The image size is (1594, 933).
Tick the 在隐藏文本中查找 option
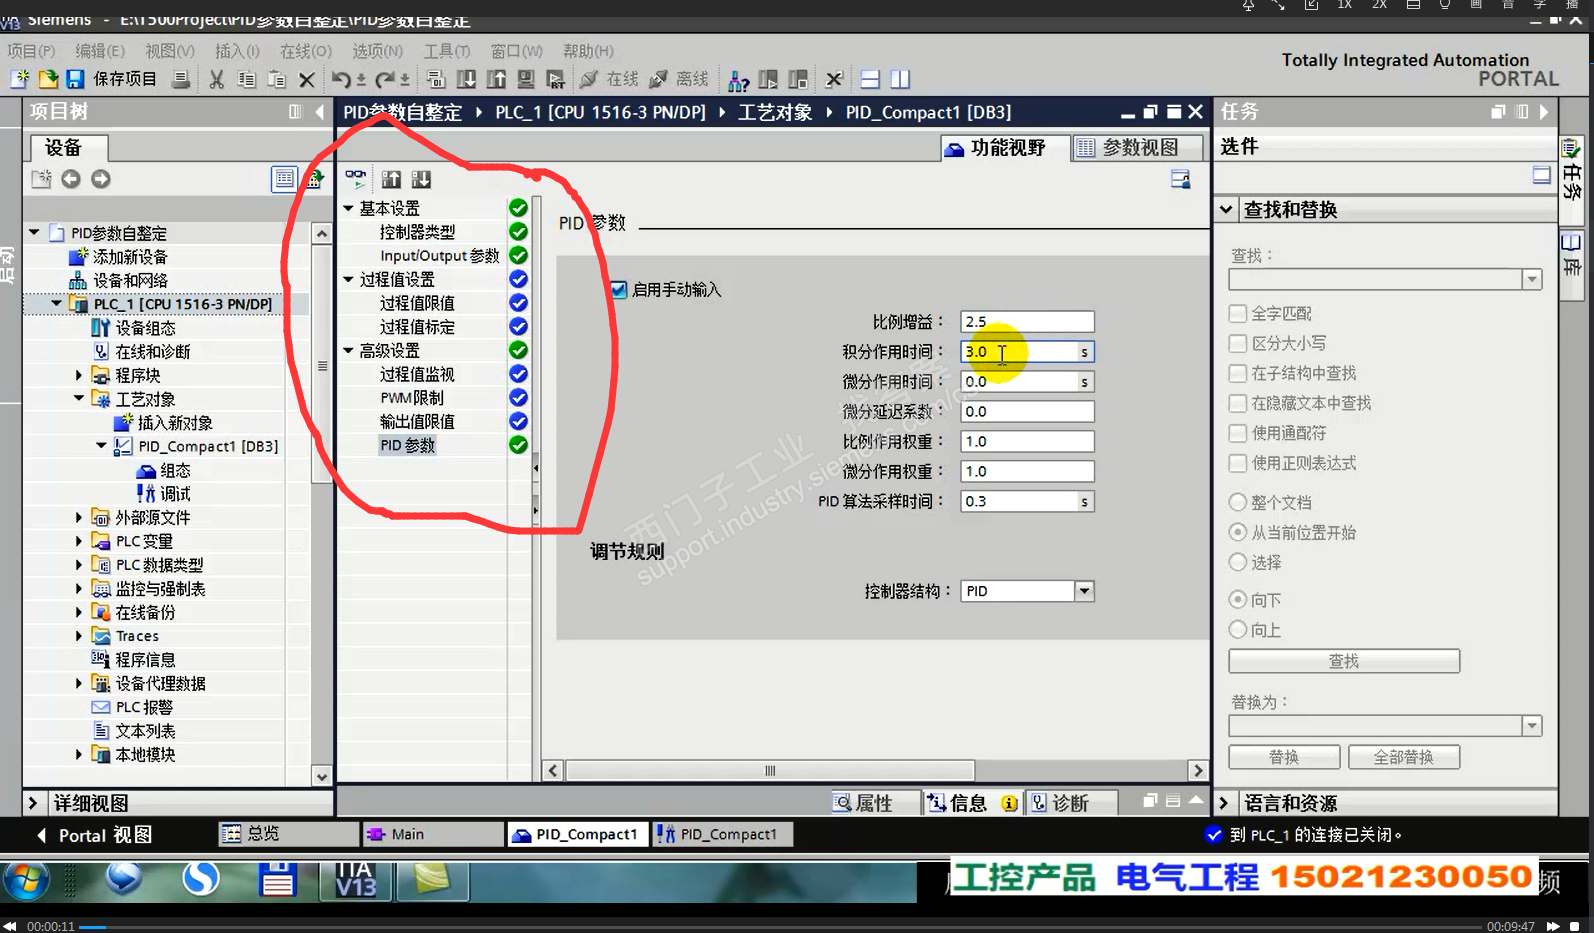[x=1238, y=404]
